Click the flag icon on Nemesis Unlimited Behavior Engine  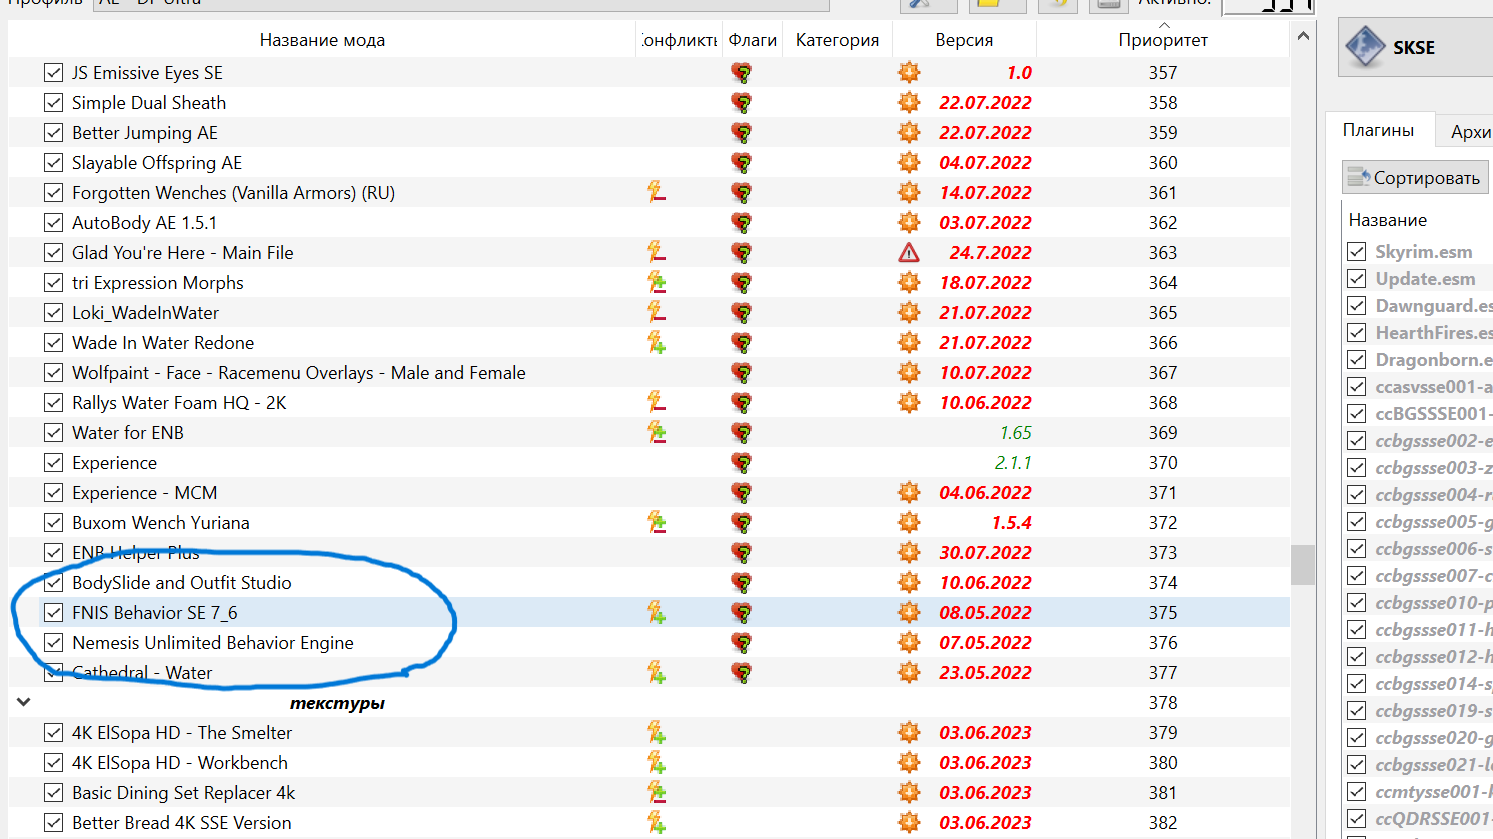pos(741,642)
